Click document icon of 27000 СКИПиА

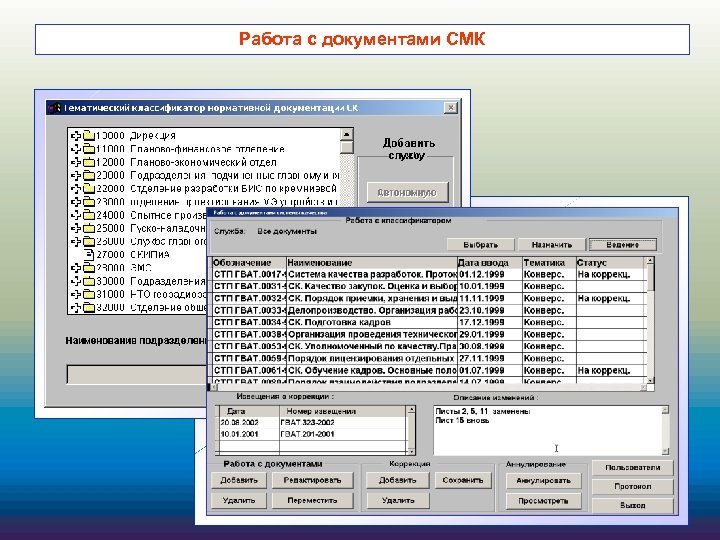[x=89, y=255]
